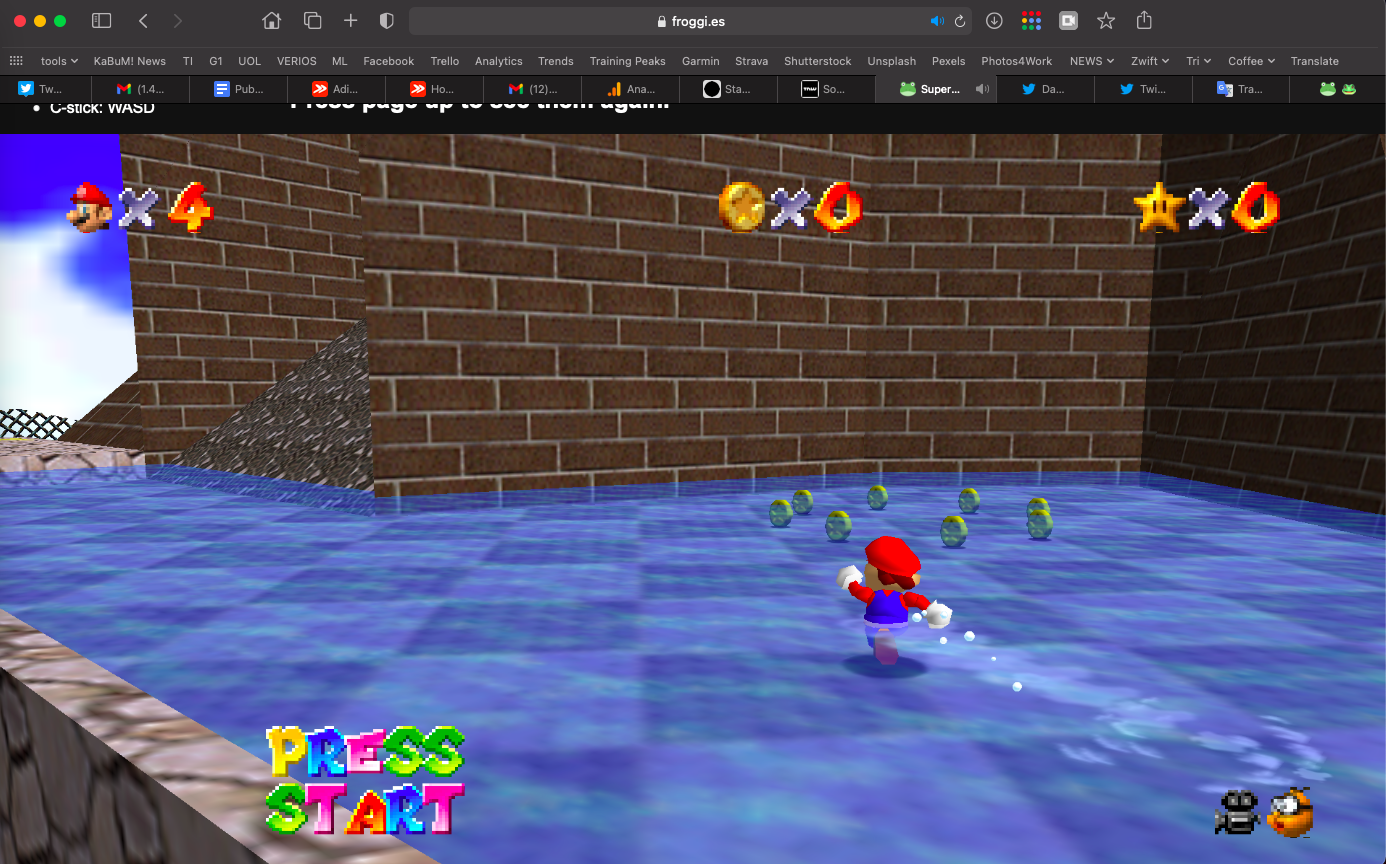This screenshot has width=1386, height=864.
Task: Mute the Super... tab audio icon
Action: pyautogui.click(x=982, y=89)
